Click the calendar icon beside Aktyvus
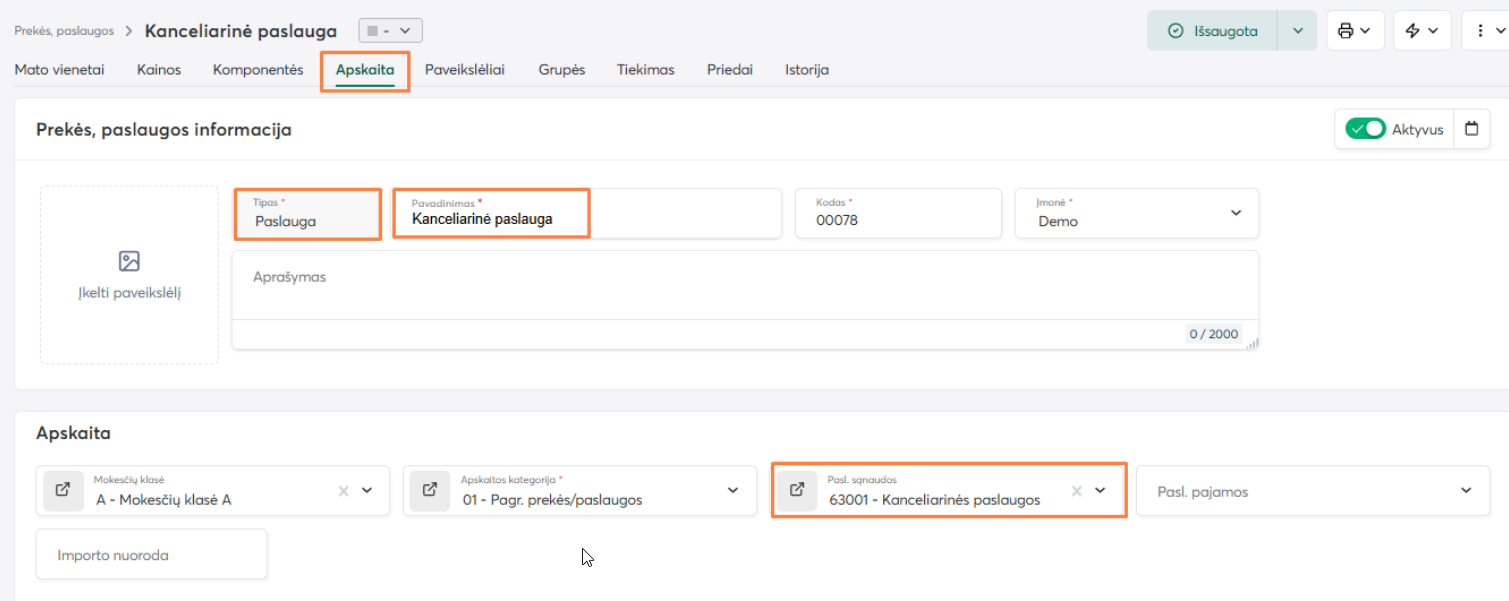The image size is (1509, 601). pyautogui.click(x=1471, y=129)
